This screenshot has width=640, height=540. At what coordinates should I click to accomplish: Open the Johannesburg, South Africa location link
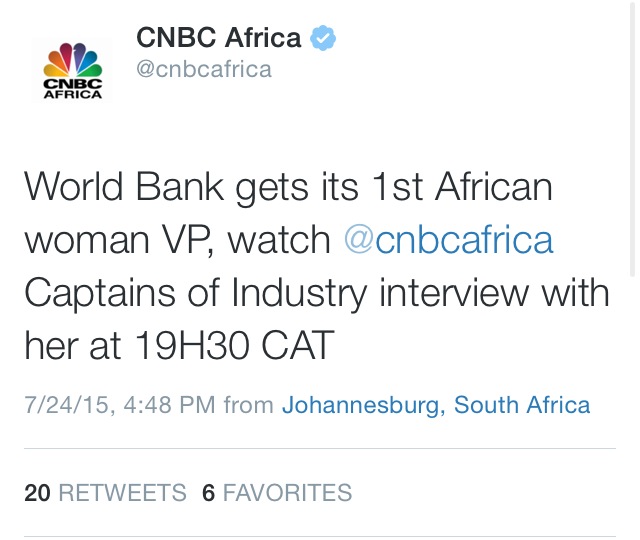pos(436,405)
